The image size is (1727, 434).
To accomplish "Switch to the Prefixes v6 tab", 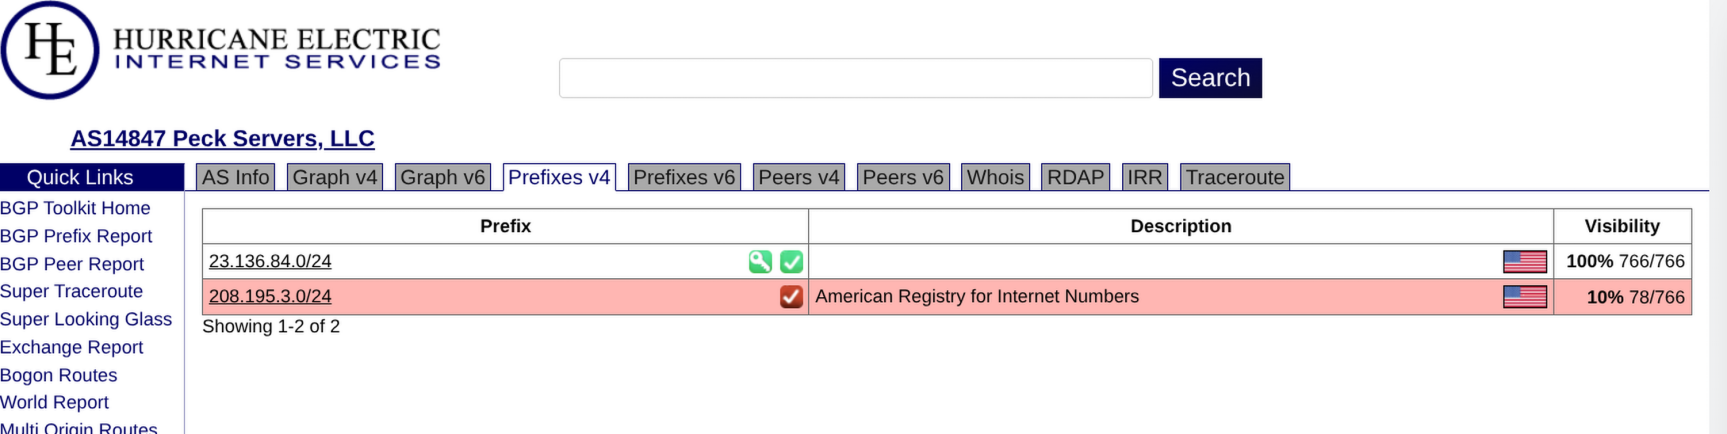I will (684, 177).
